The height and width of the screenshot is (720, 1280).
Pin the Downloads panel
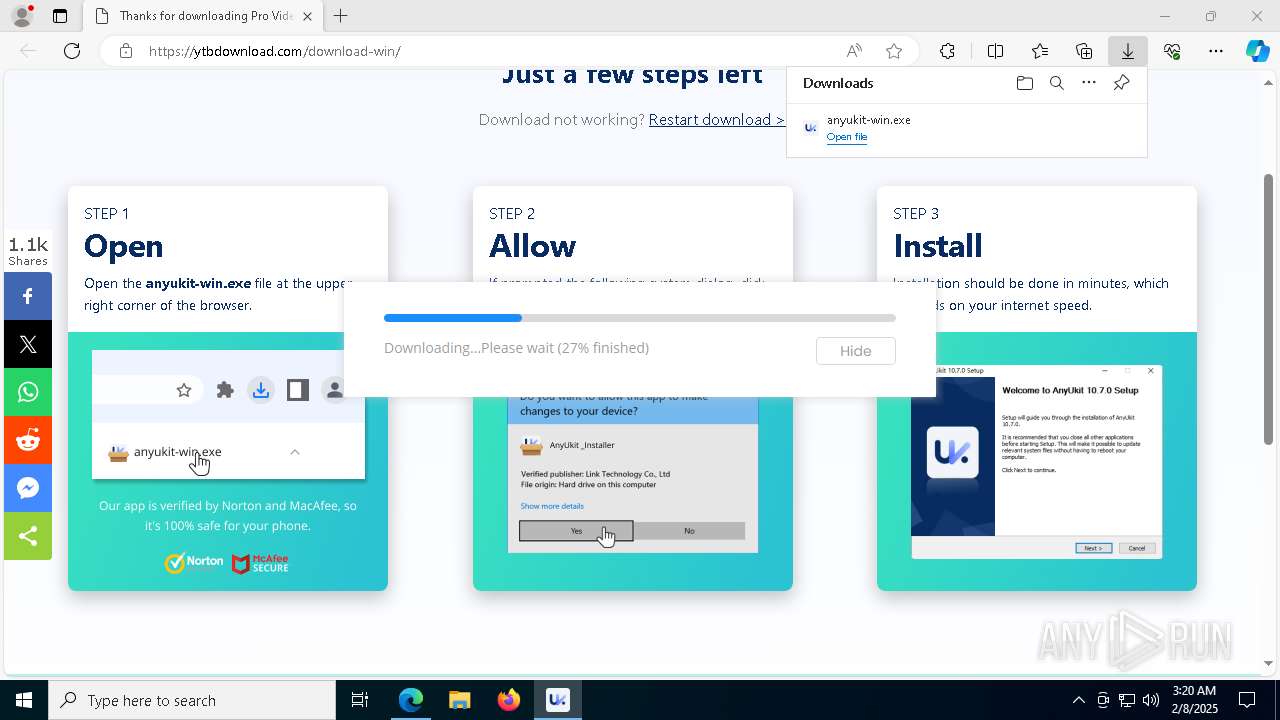[1121, 83]
